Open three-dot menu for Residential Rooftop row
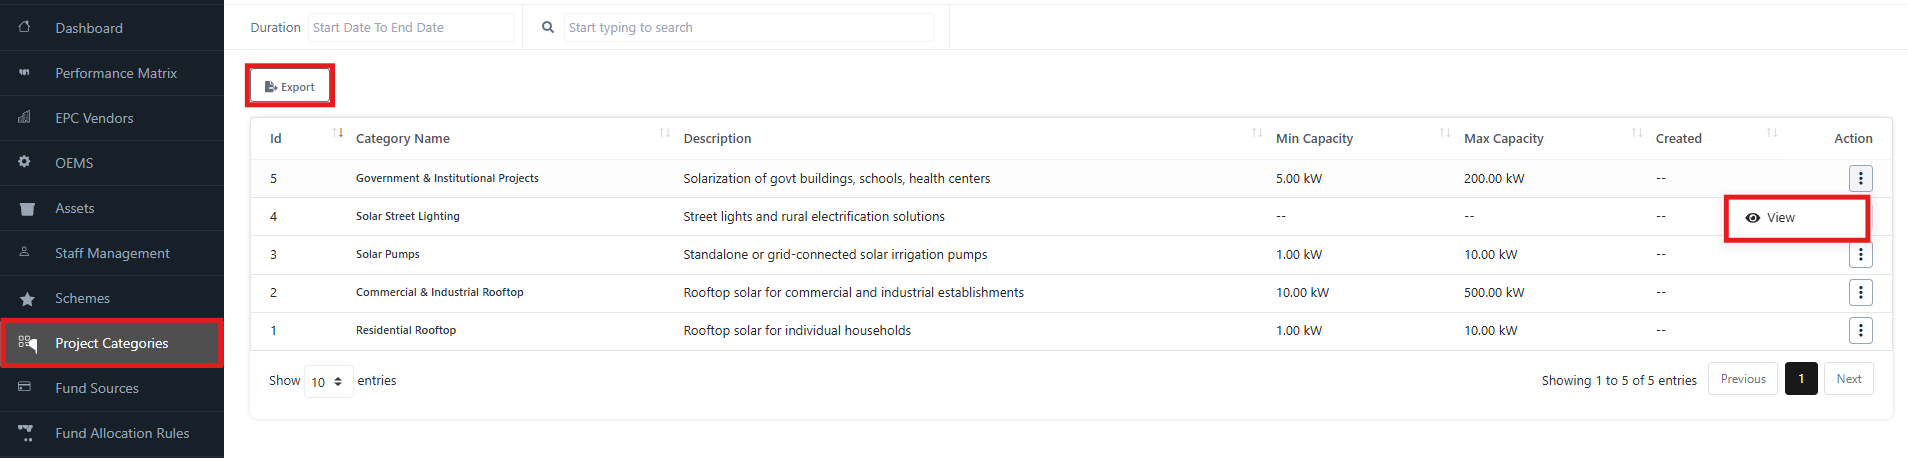 [1860, 330]
